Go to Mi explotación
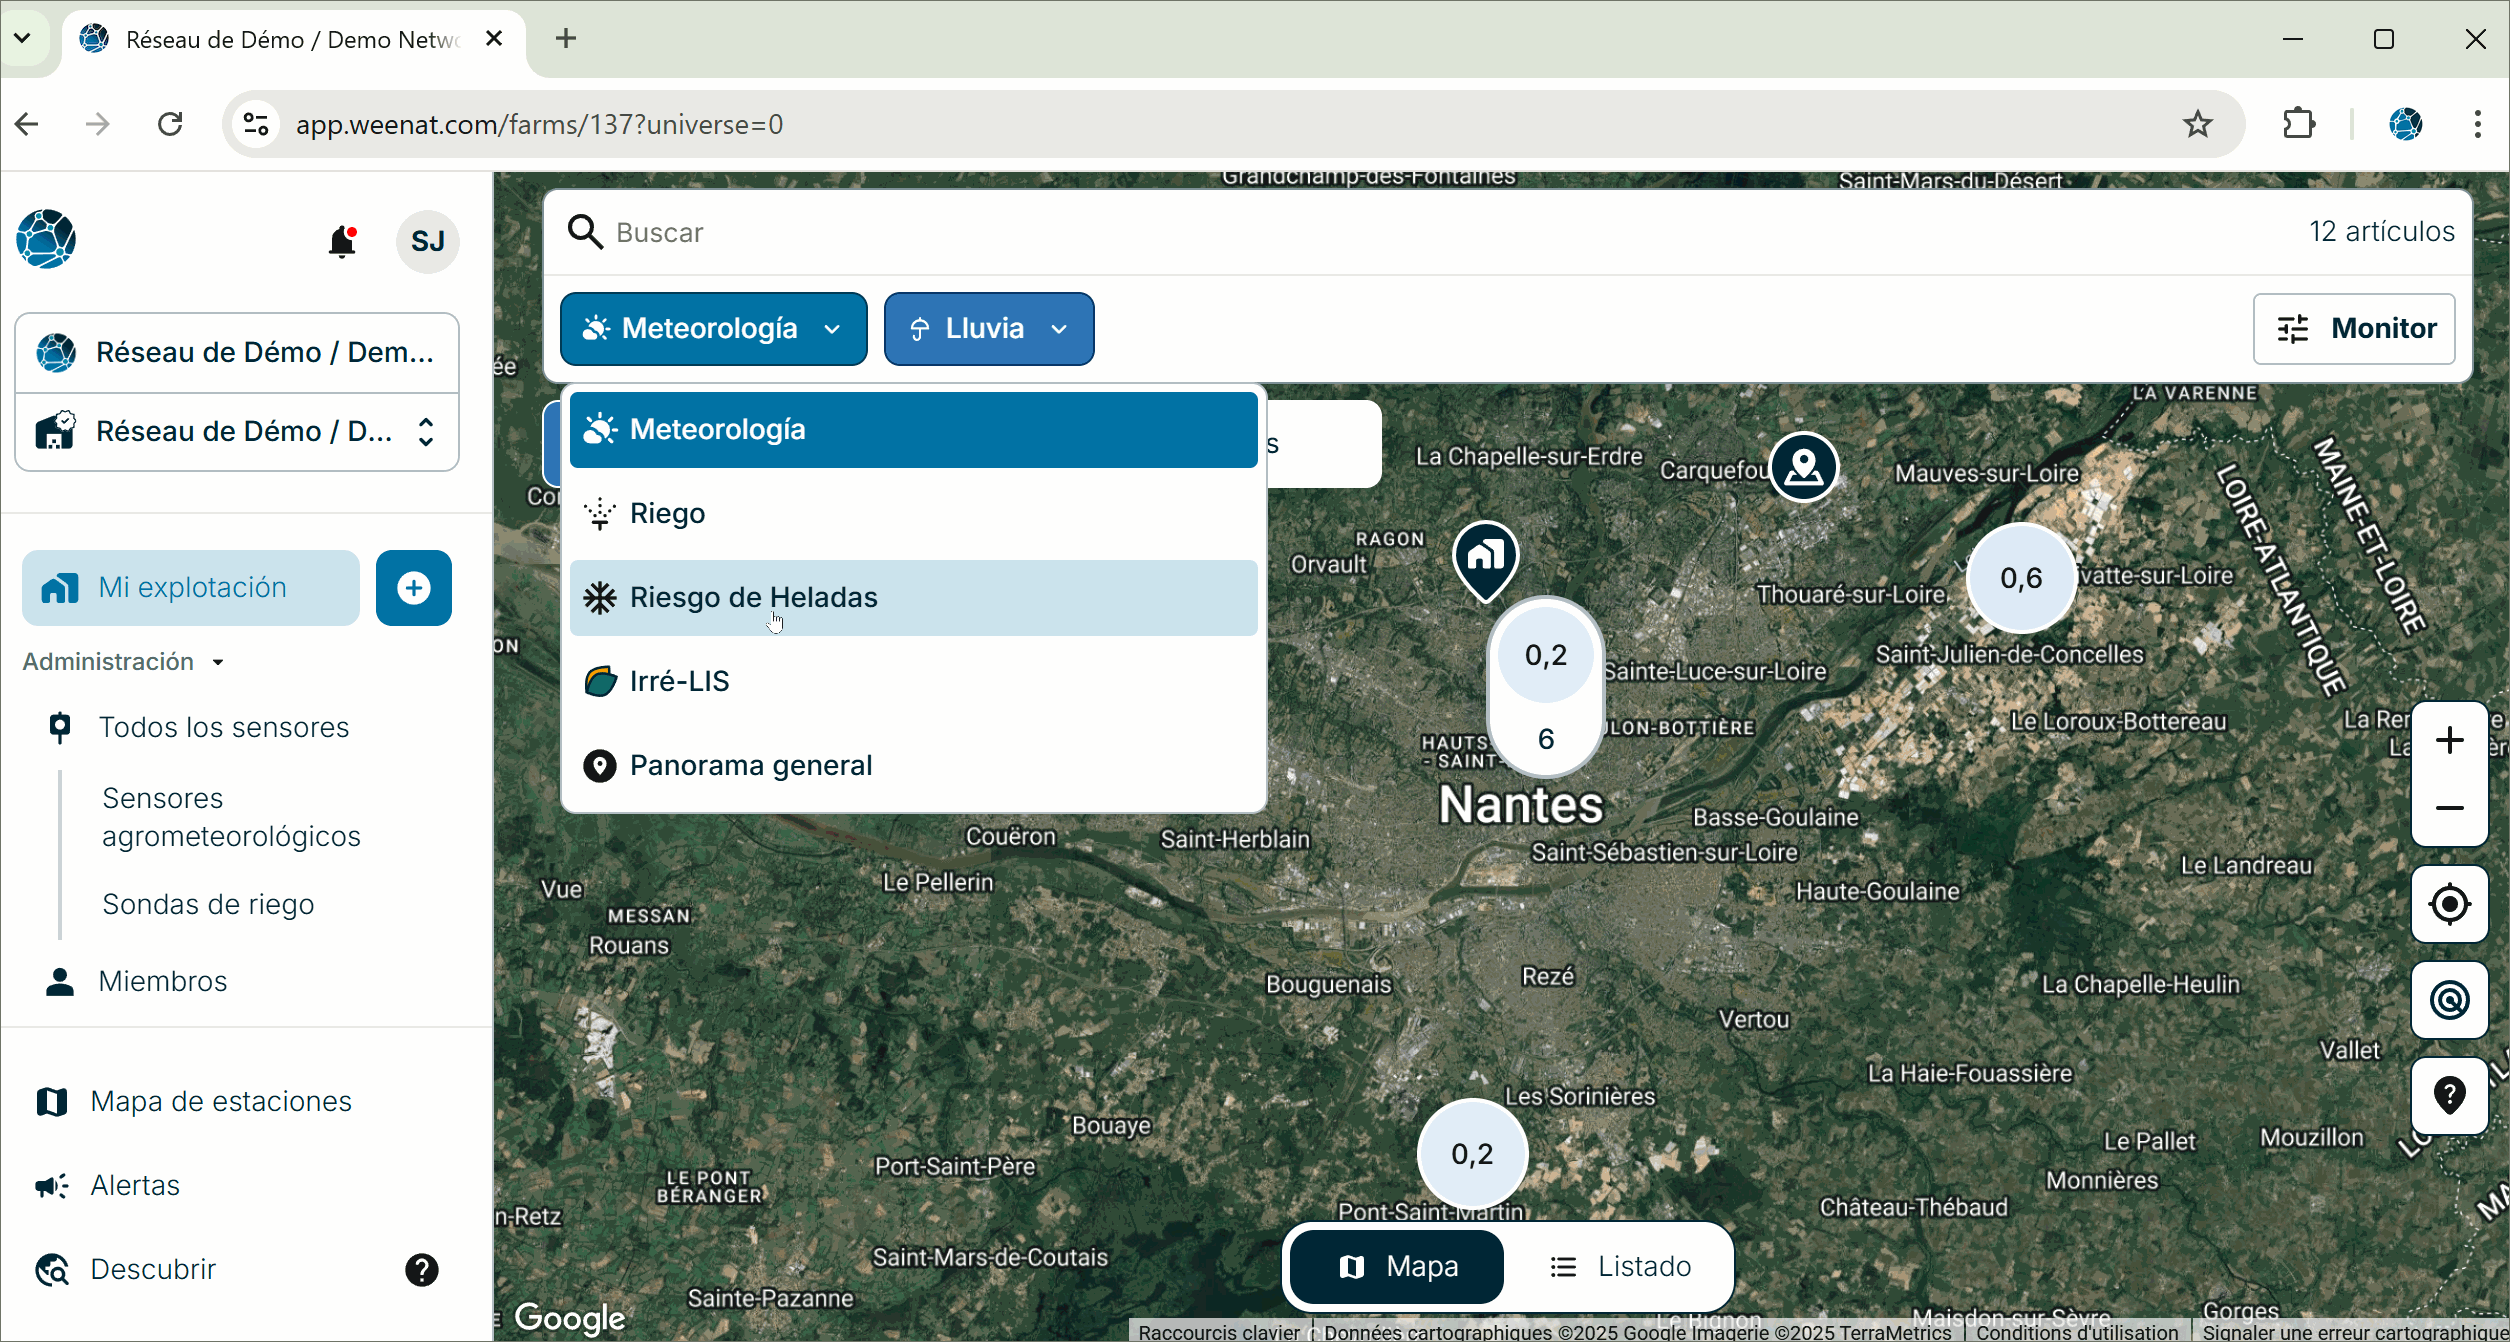The height and width of the screenshot is (1342, 2510). 191,588
